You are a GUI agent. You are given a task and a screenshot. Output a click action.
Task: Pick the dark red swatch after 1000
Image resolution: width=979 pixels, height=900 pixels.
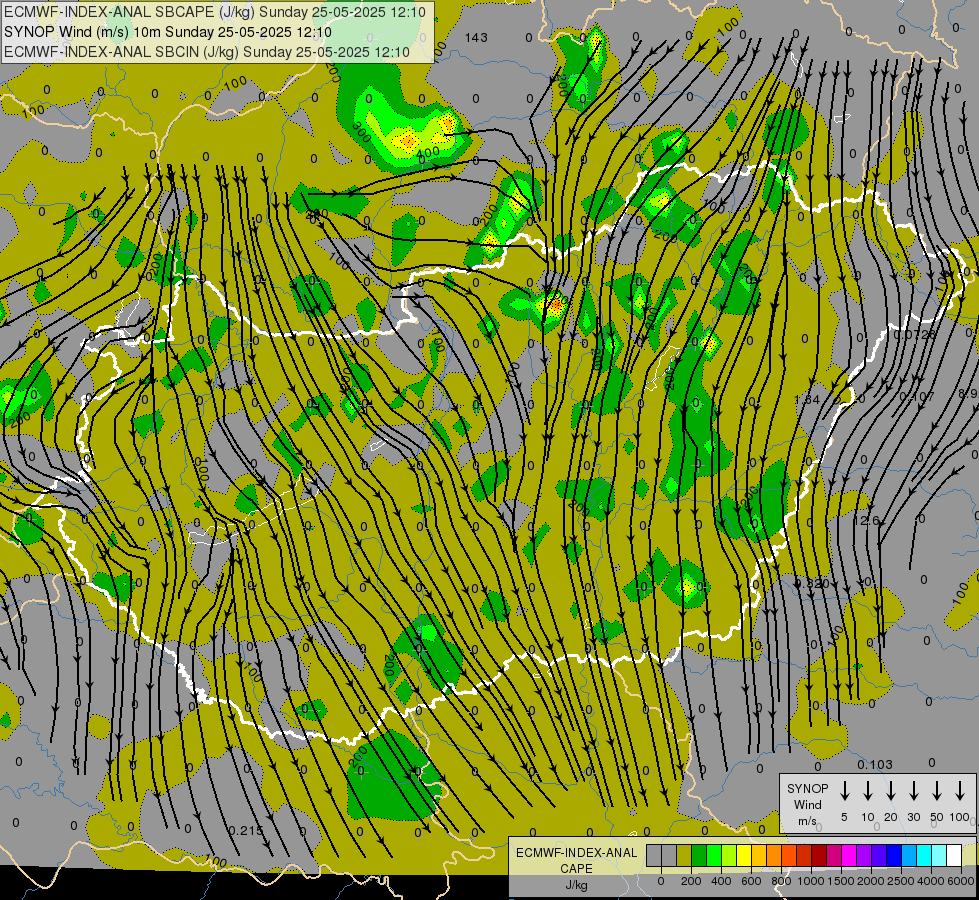click(x=820, y=855)
